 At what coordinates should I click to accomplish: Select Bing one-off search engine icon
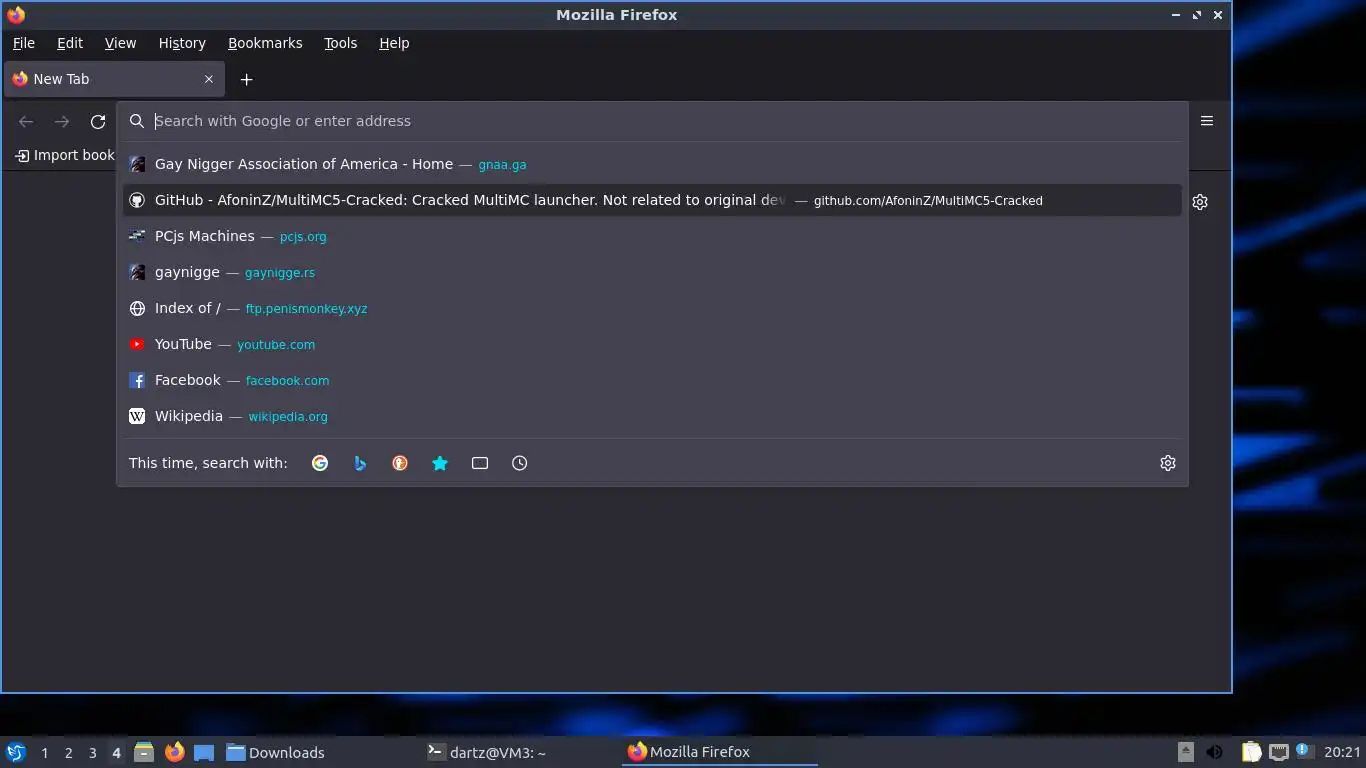click(x=360, y=463)
